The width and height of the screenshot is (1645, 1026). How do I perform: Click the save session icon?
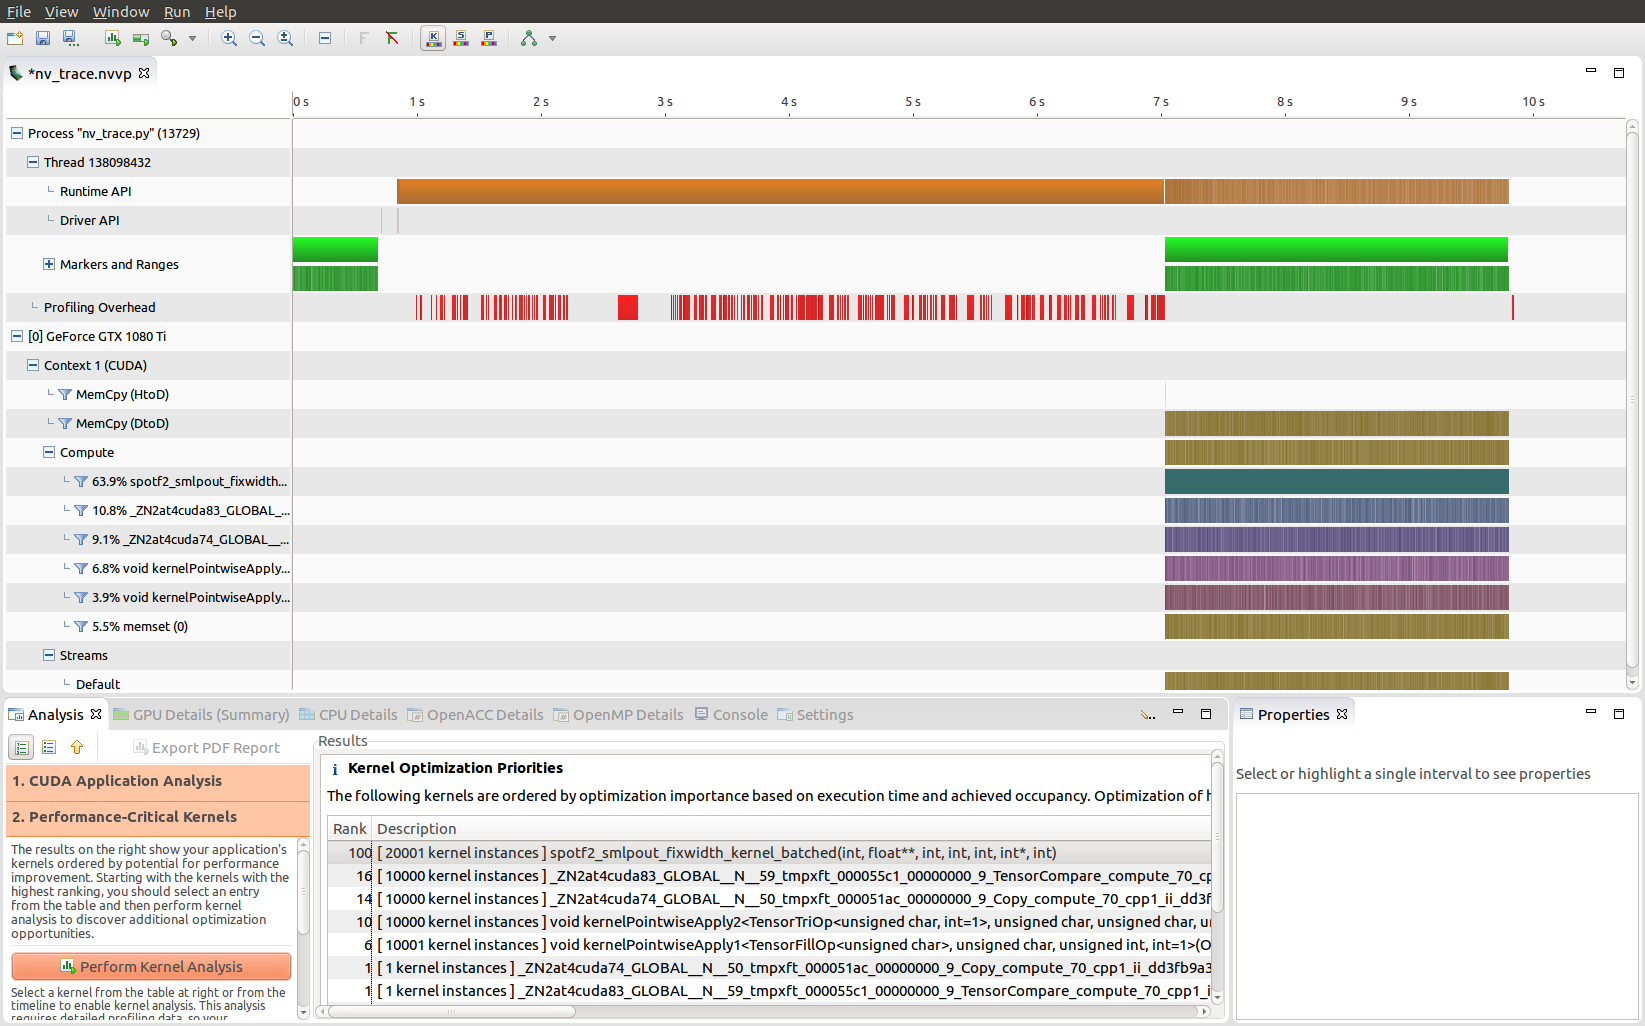coord(43,38)
